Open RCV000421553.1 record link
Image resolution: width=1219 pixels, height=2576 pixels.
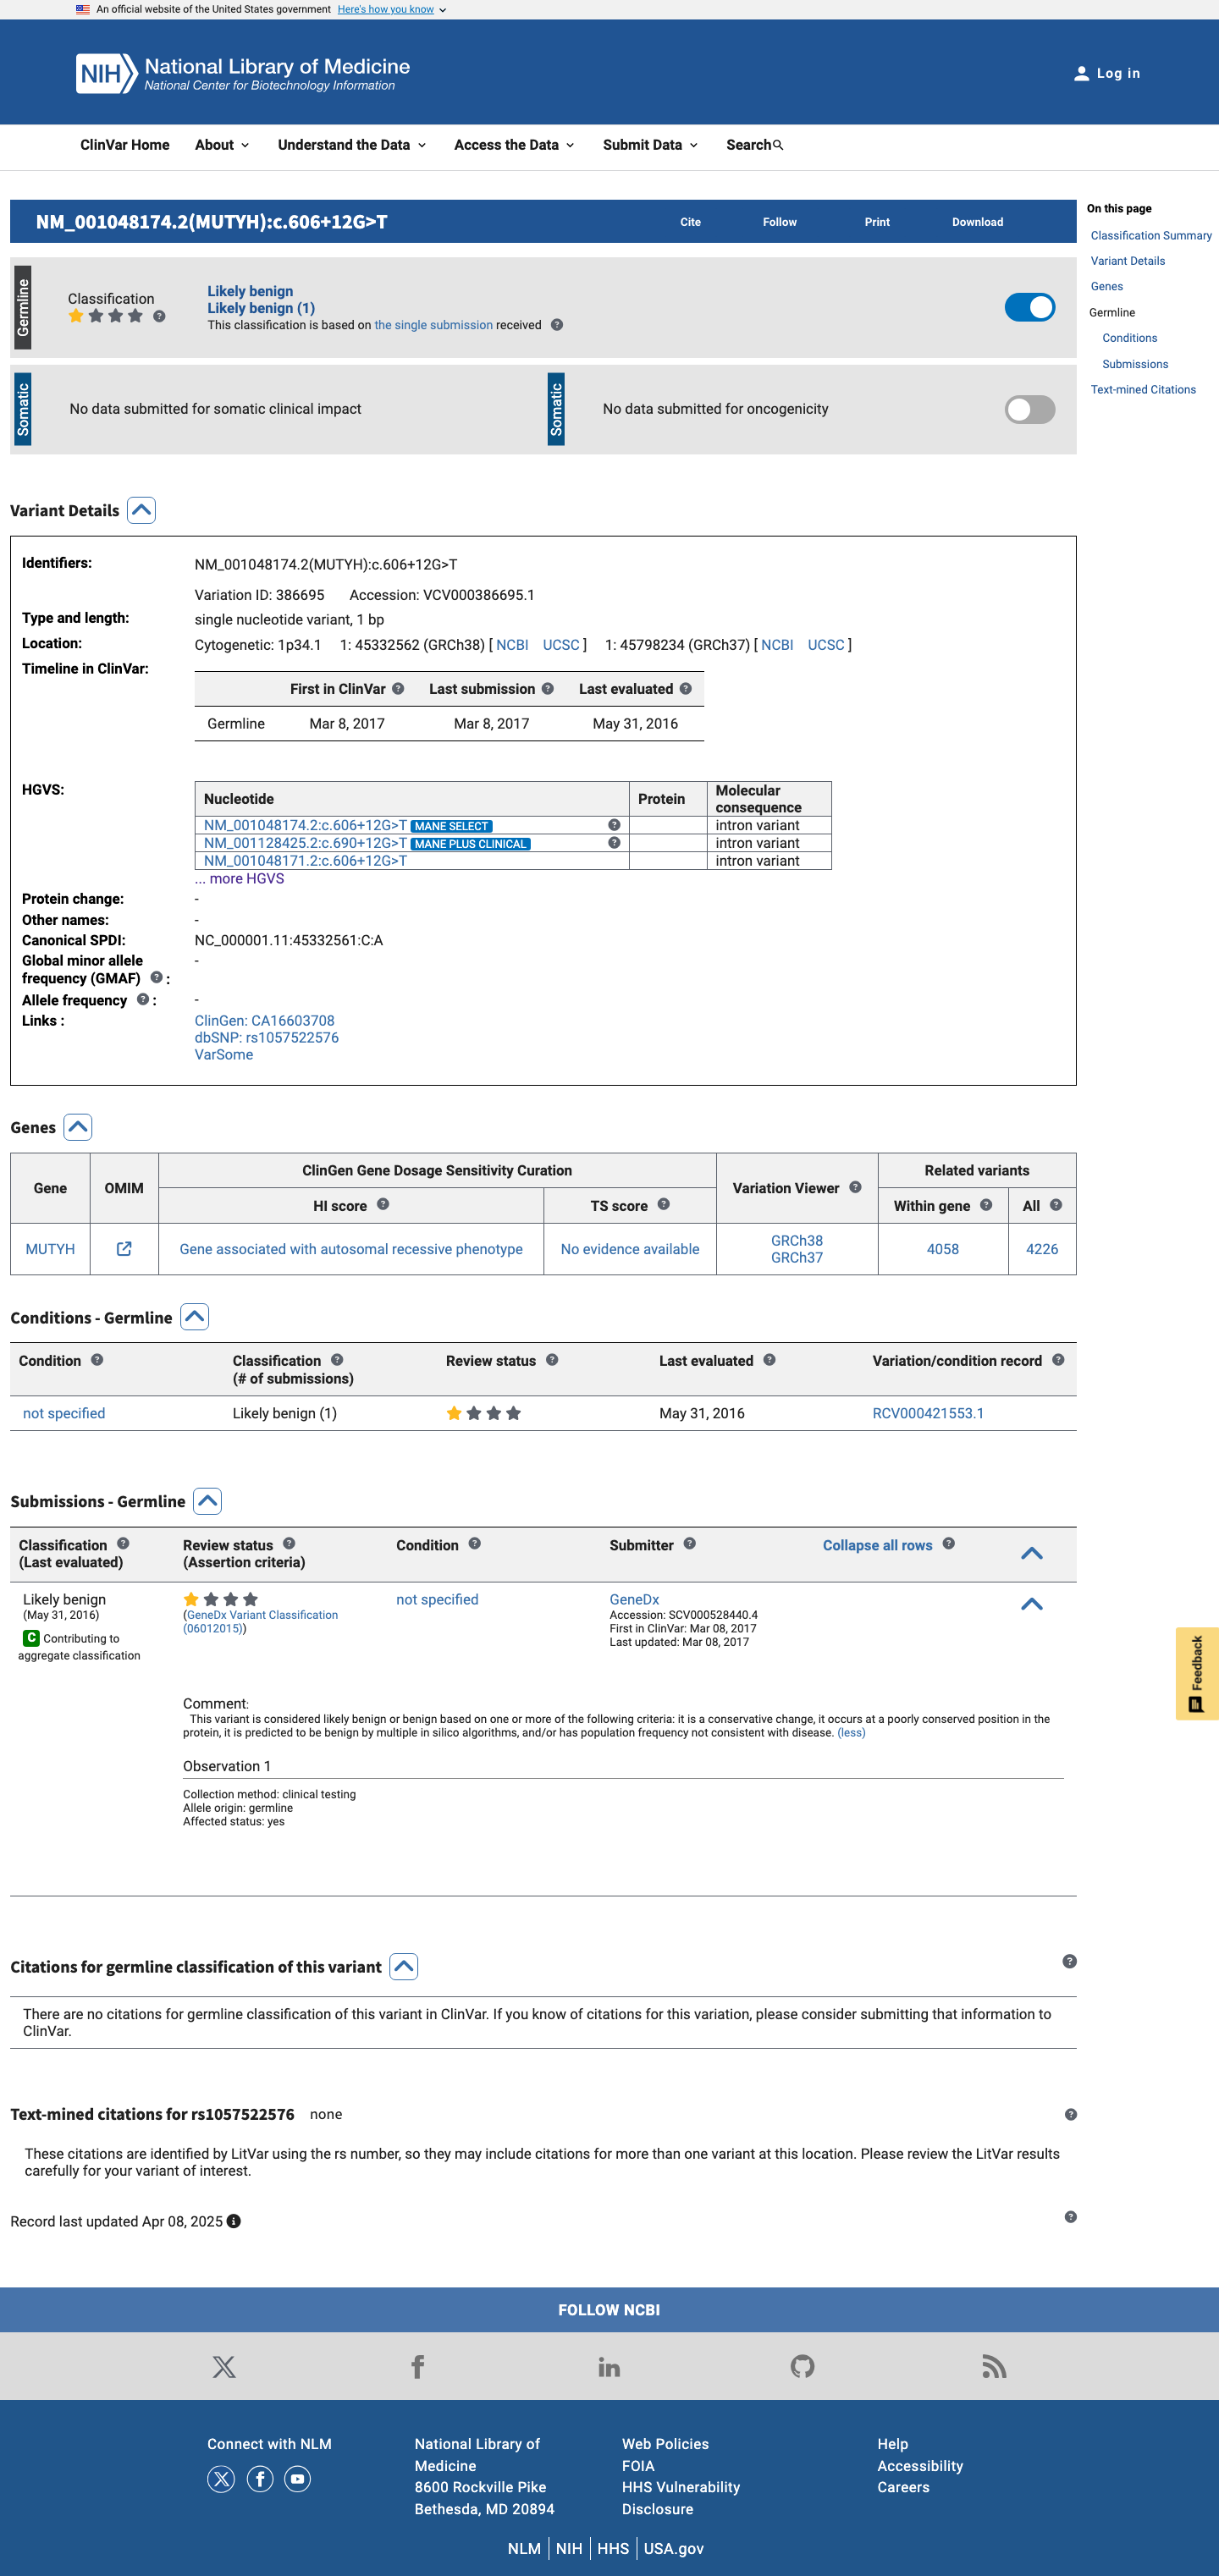coord(928,1413)
